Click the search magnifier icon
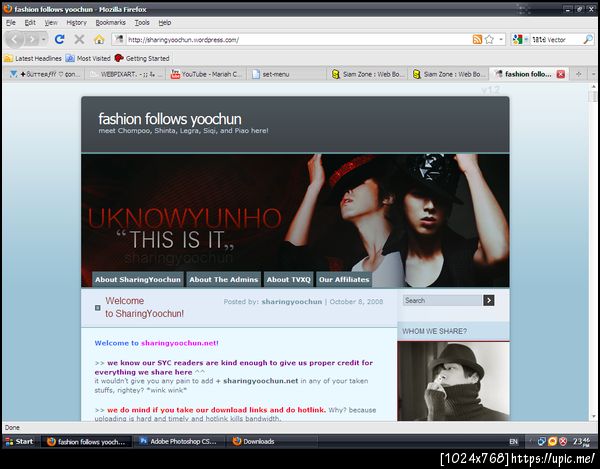The height and width of the screenshot is (469, 600). click(x=588, y=39)
